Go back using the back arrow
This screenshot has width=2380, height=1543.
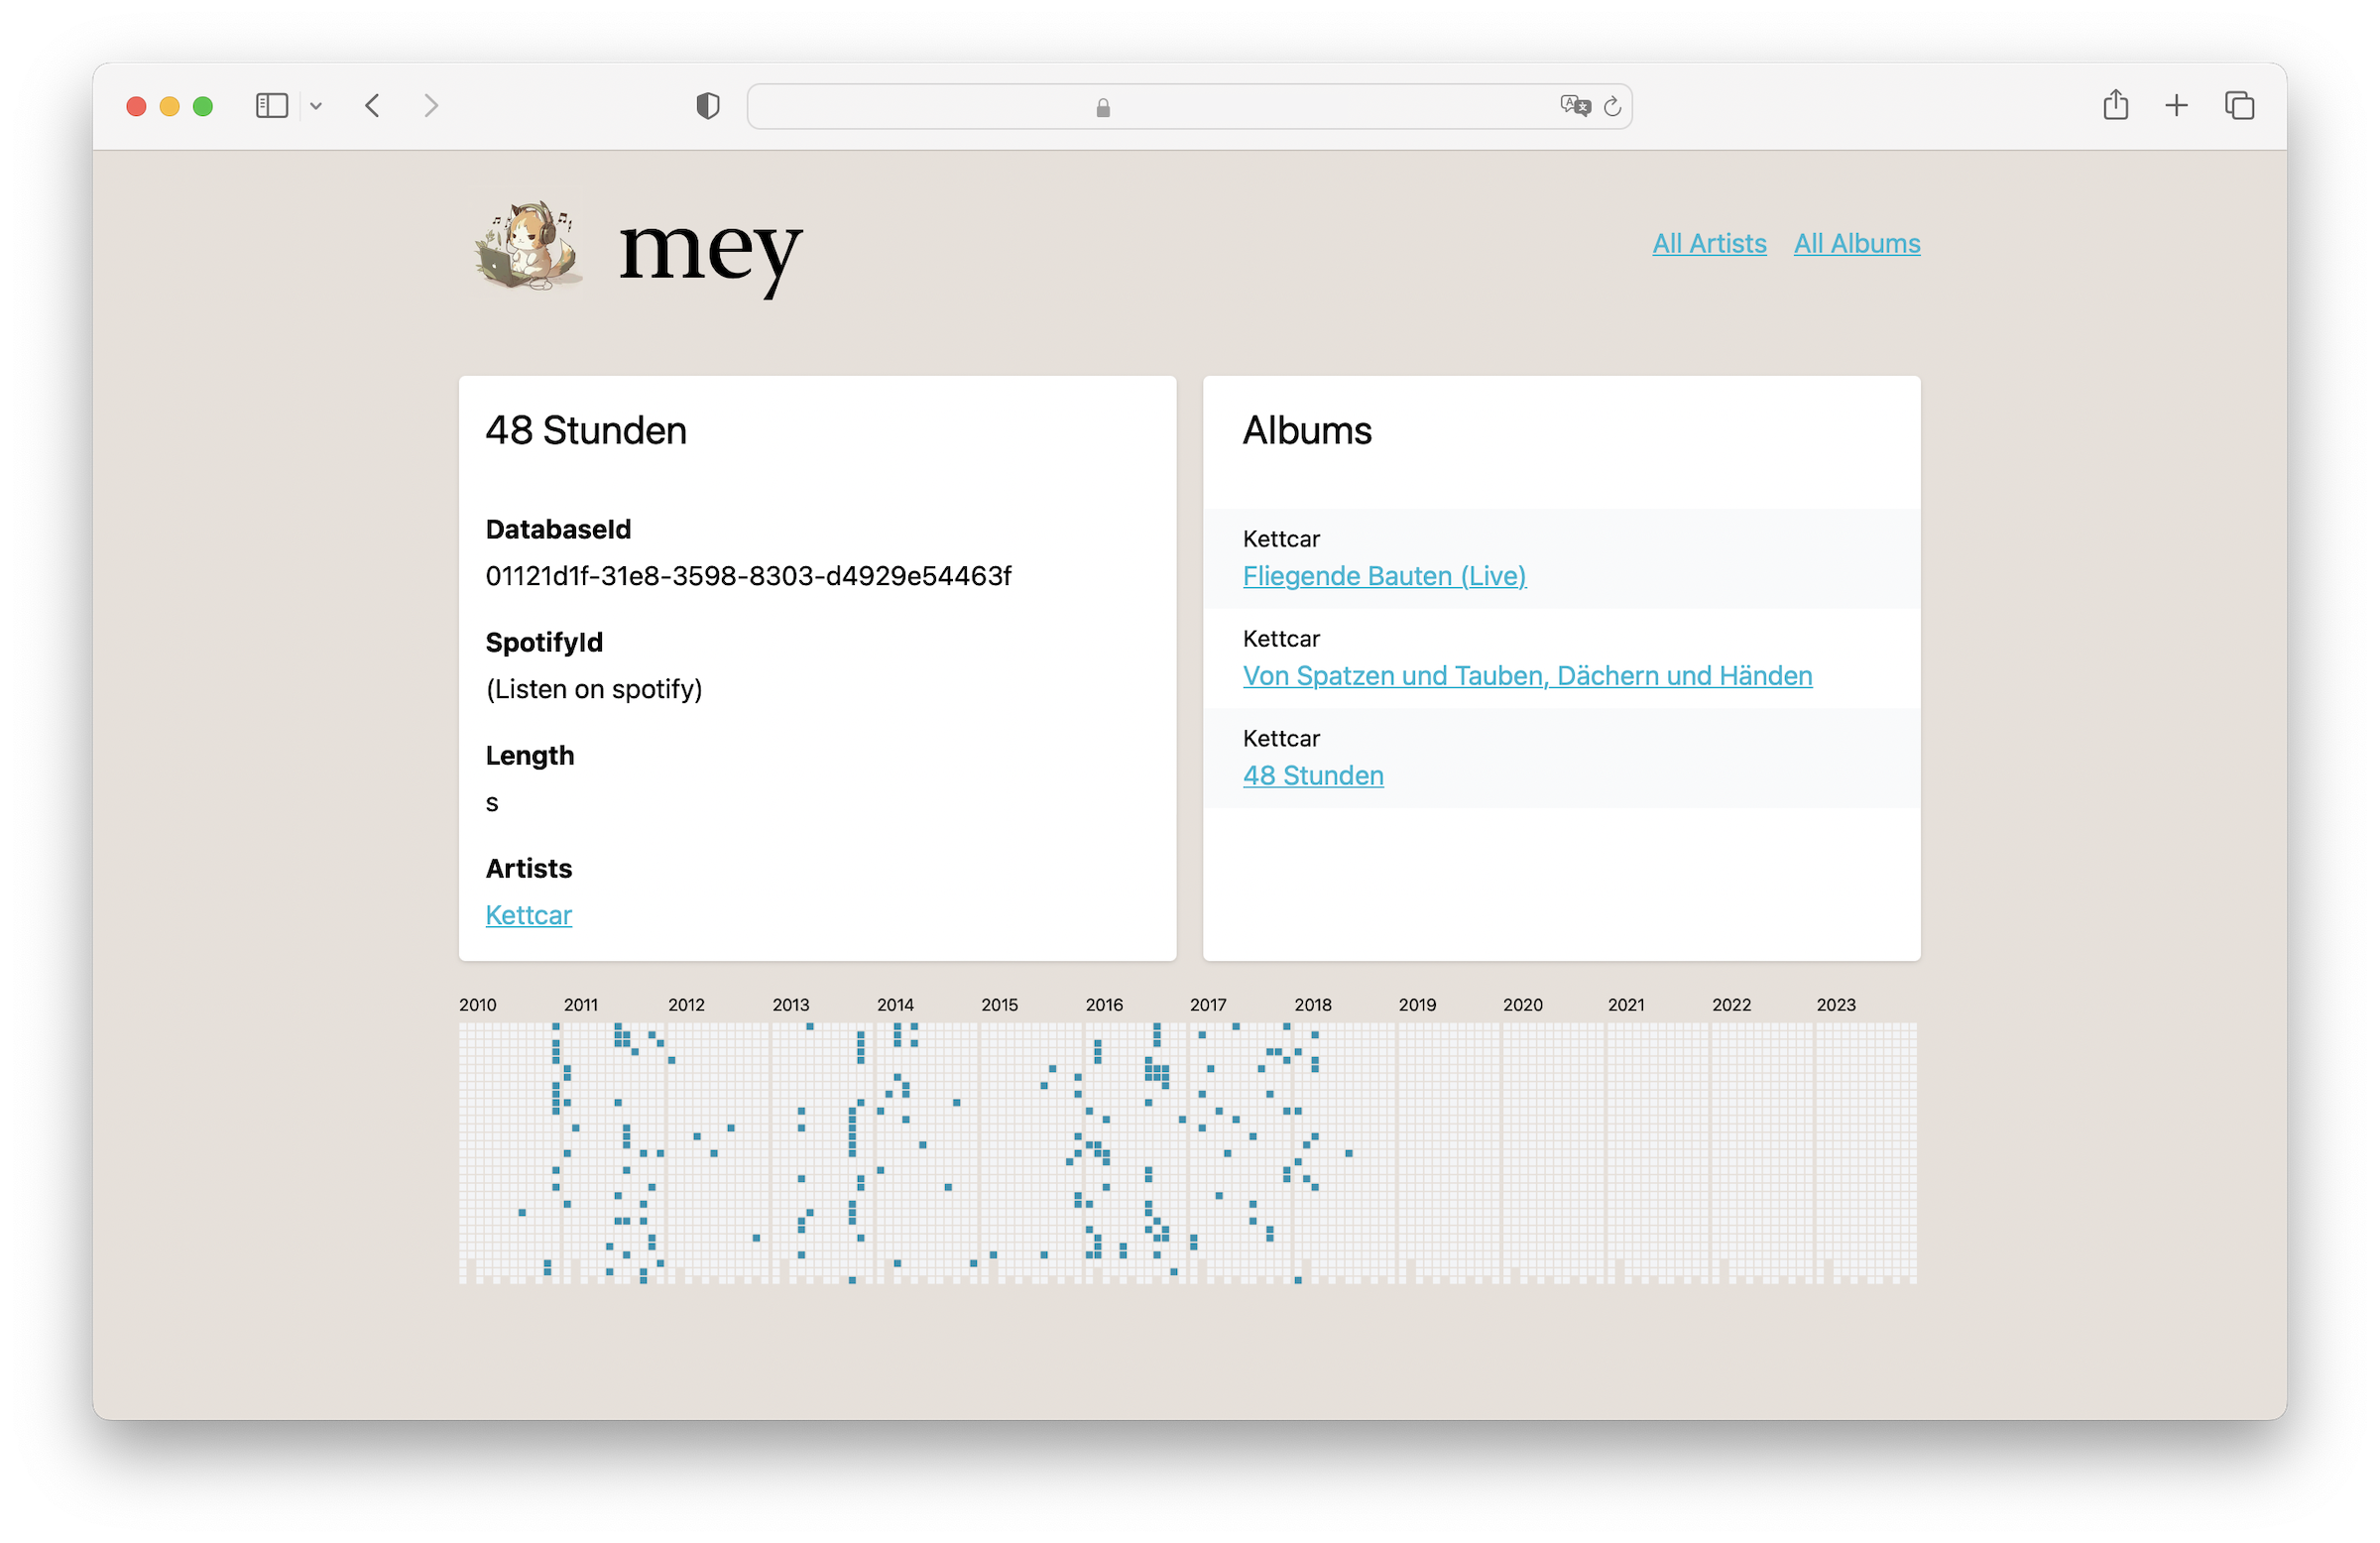372,106
